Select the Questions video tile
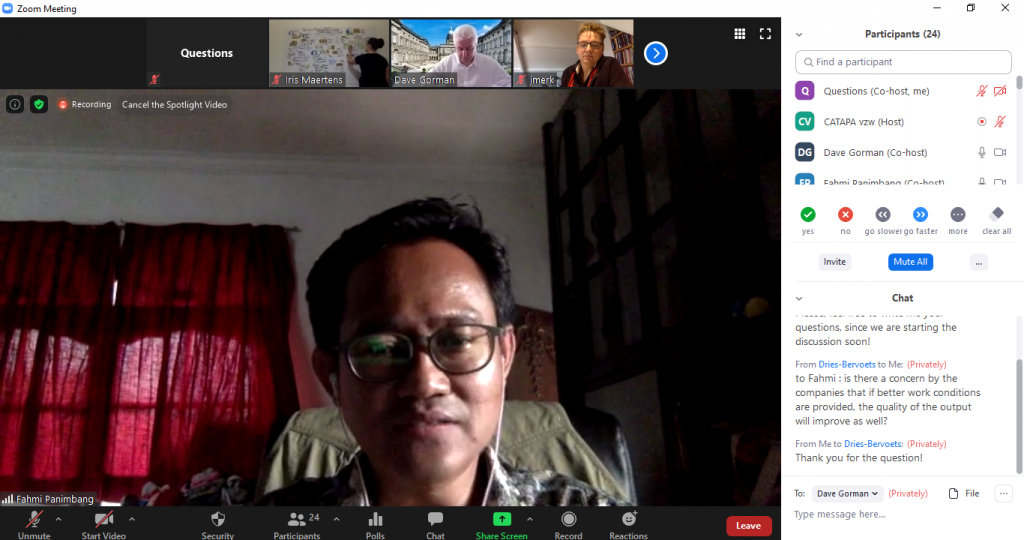Viewport: 1024px width, 540px height. (207, 53)
